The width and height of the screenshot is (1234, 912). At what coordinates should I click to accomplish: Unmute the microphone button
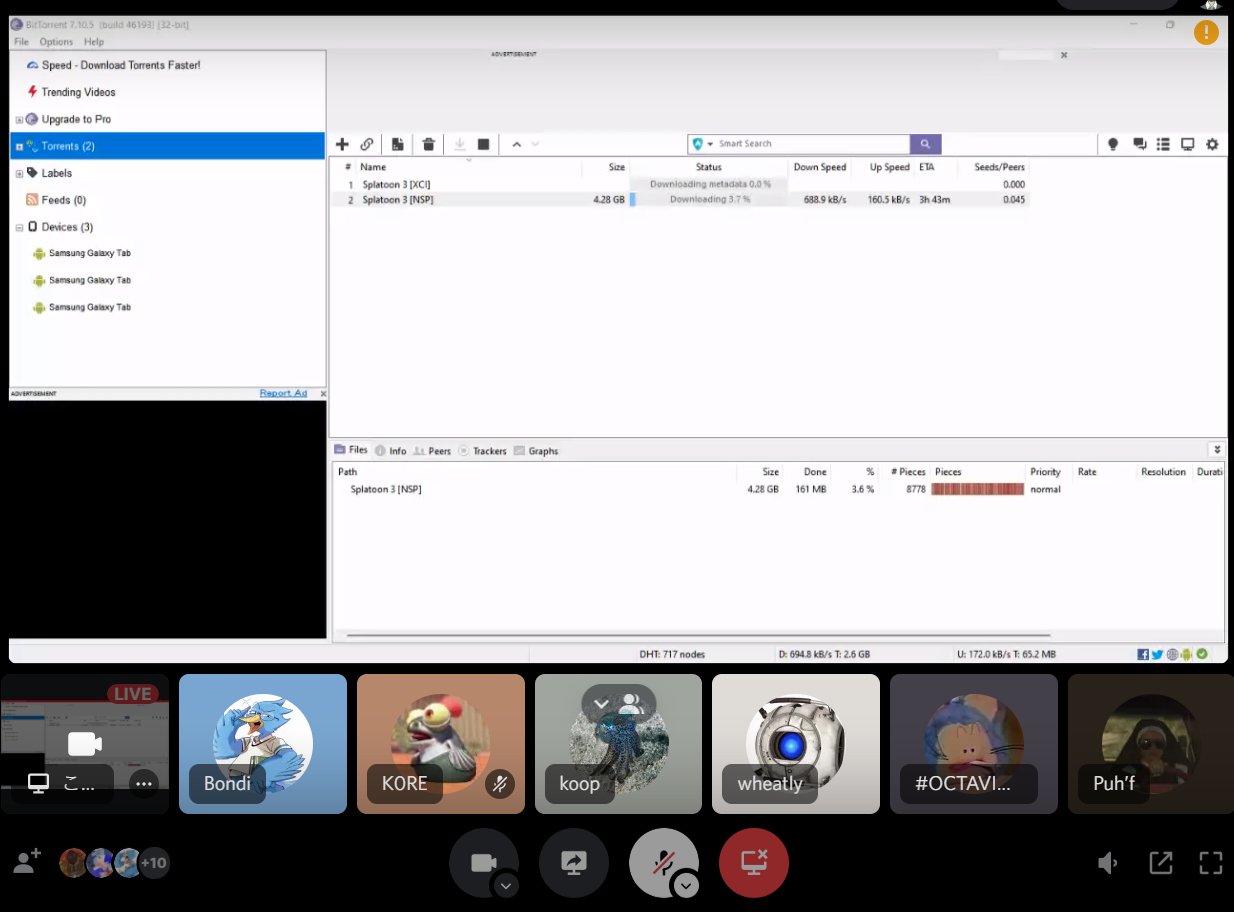pos(664,863)
